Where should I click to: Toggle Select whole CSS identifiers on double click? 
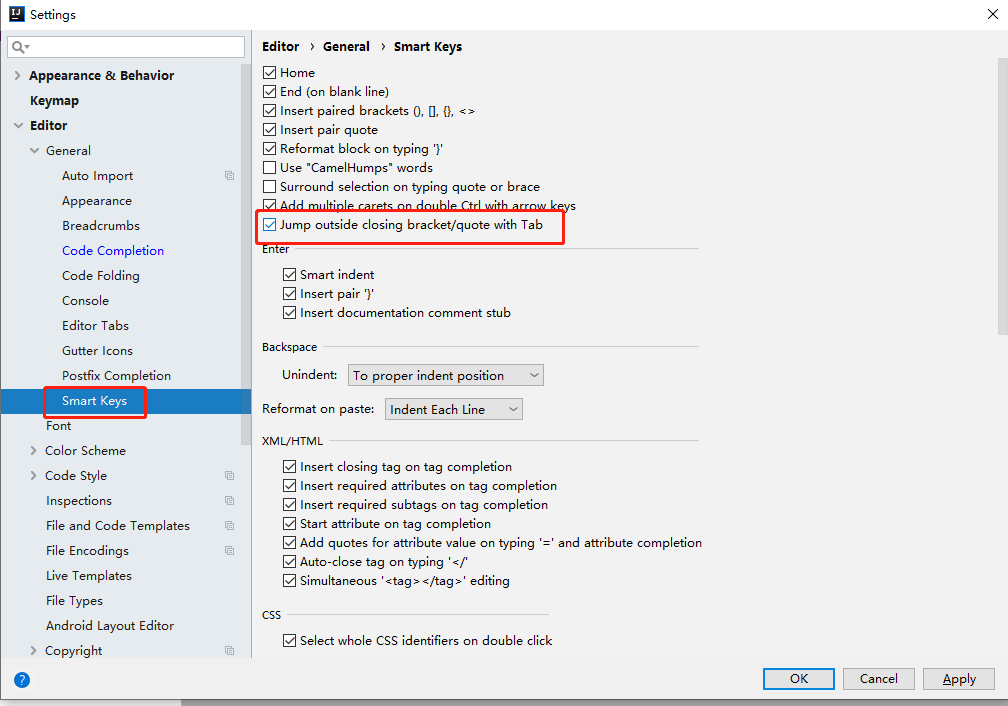click(x=290, y=640)
